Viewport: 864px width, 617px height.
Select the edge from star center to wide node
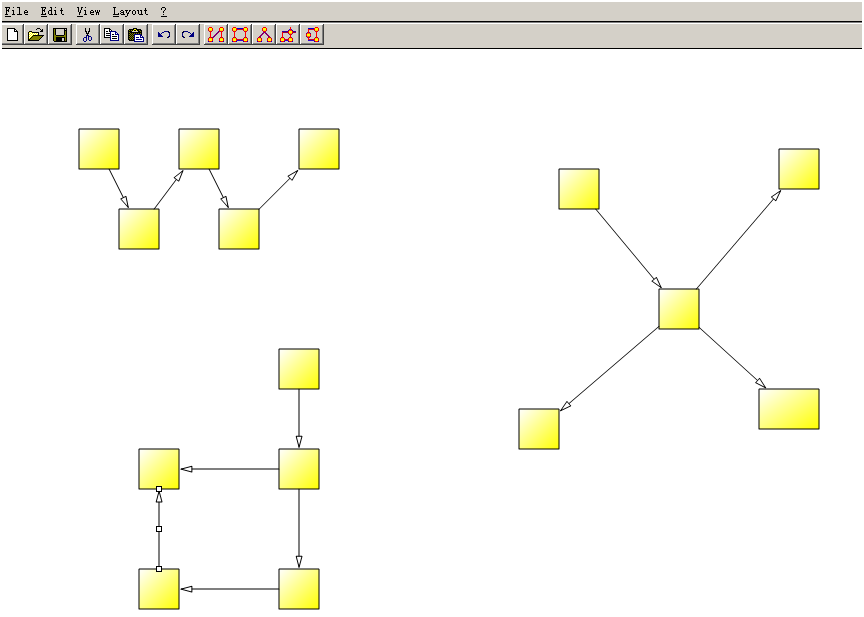click(732, 359)
